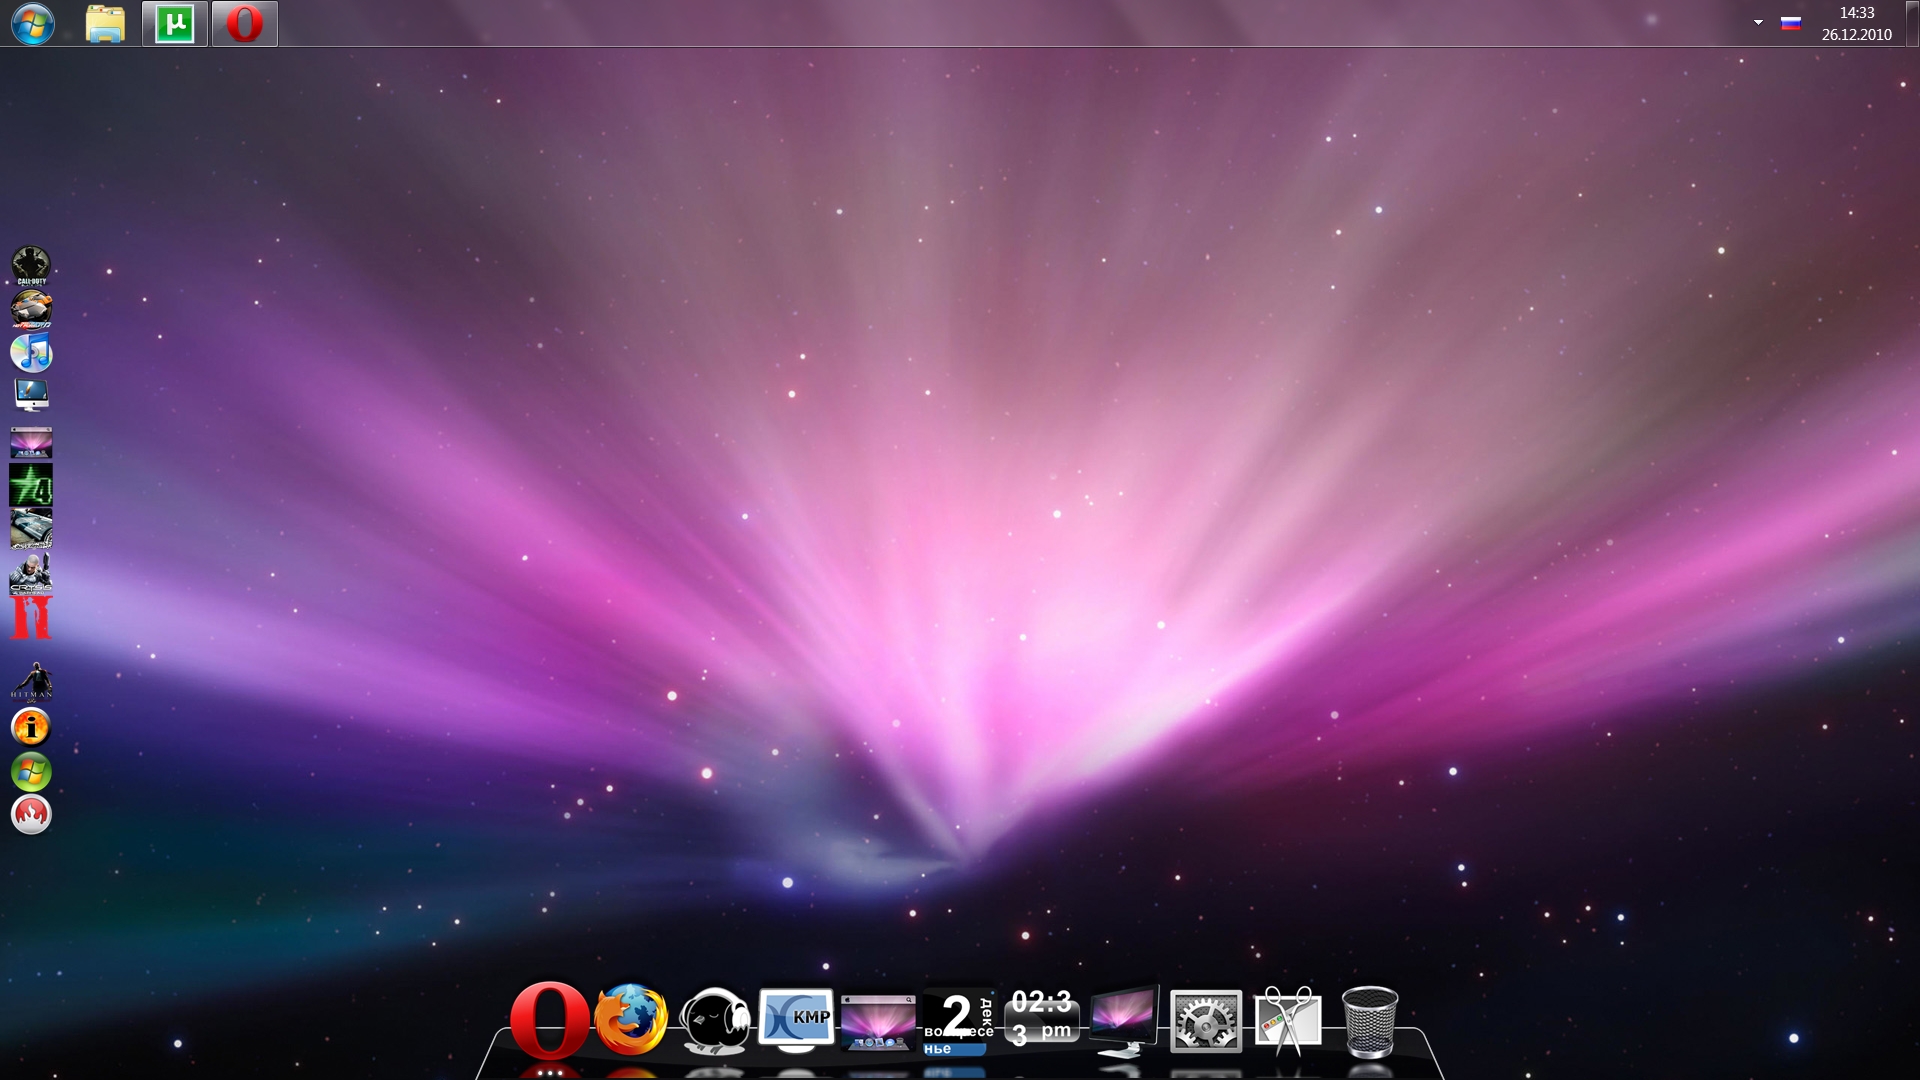This screenshot has height=1080, width=1920.
Task: Launch iTunes from the left sidebar
Action: (x=31, y=352)
